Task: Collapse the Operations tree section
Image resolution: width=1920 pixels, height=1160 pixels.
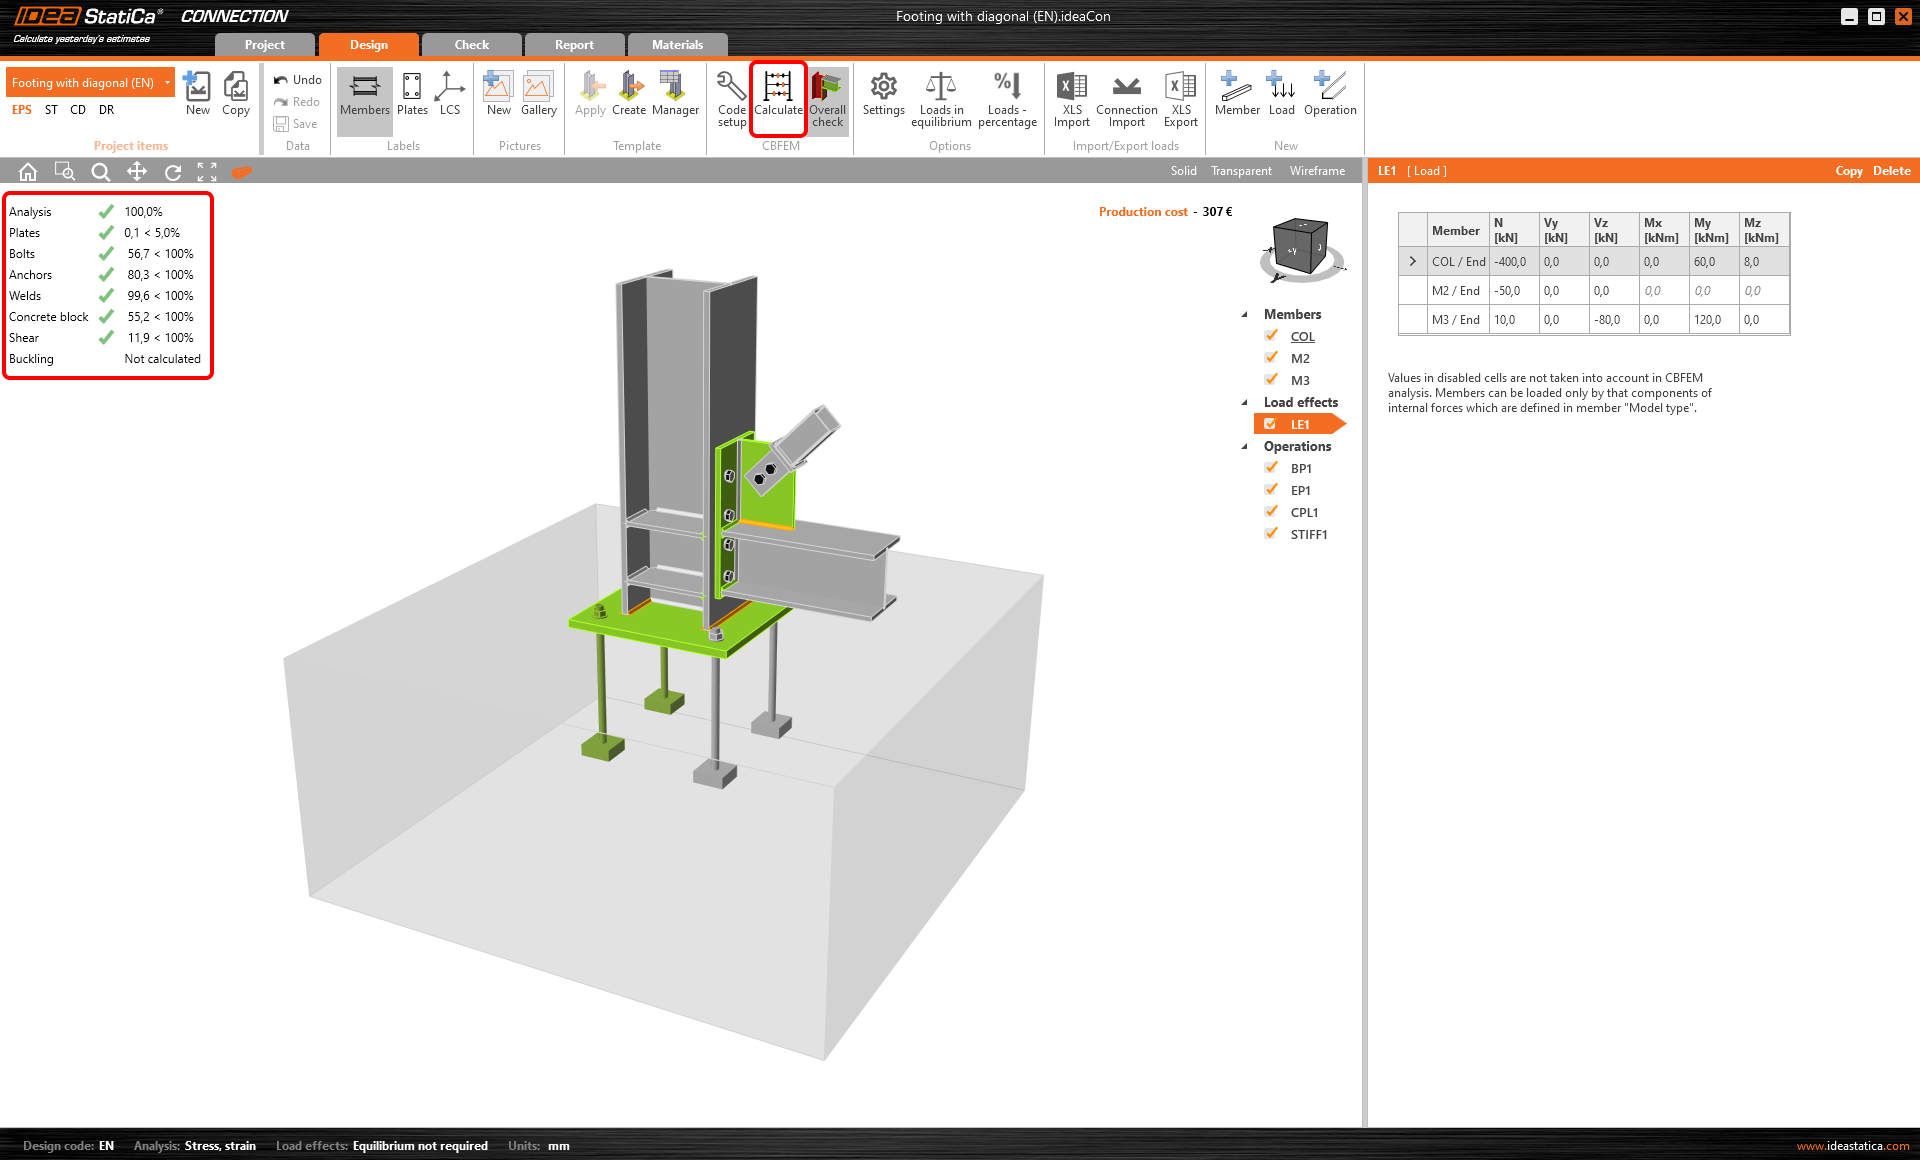Action: point(1245,447)
